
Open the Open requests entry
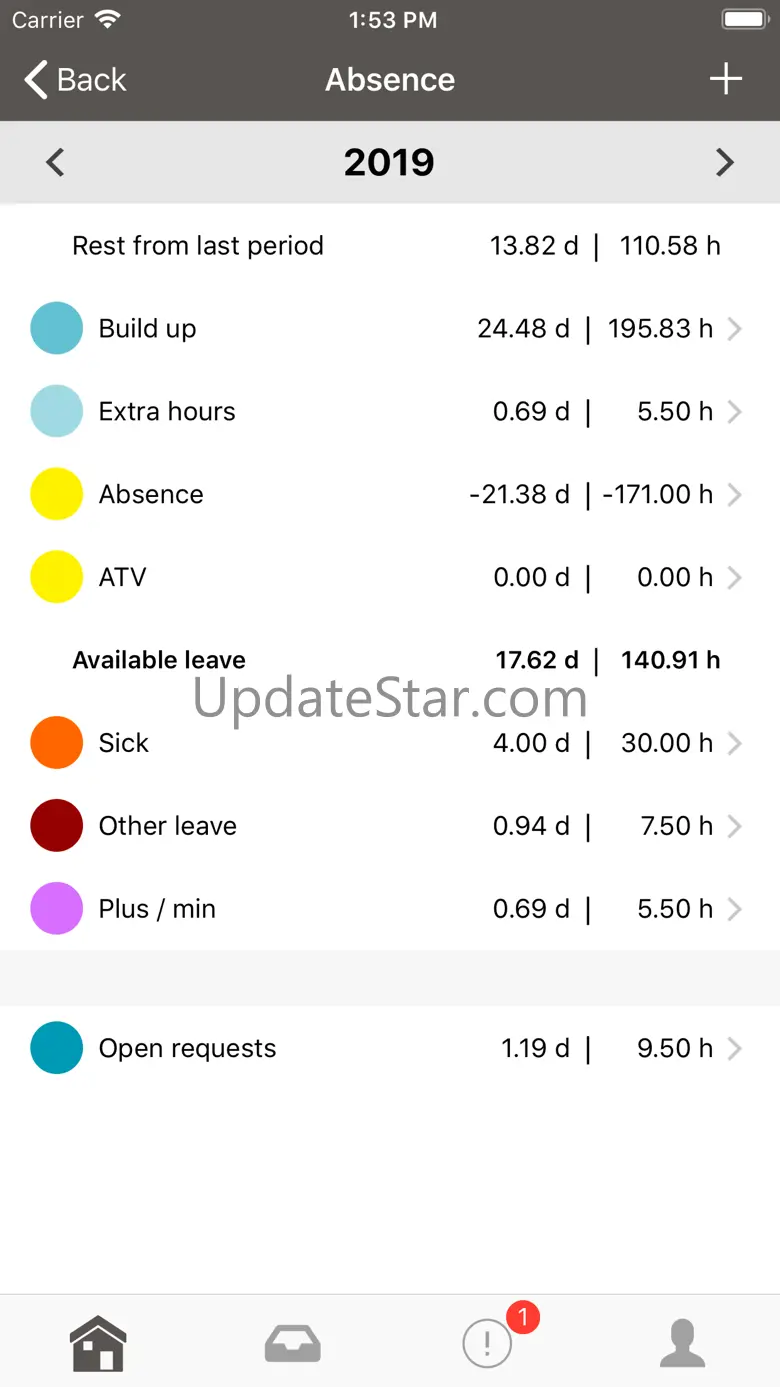(390, 1048)
